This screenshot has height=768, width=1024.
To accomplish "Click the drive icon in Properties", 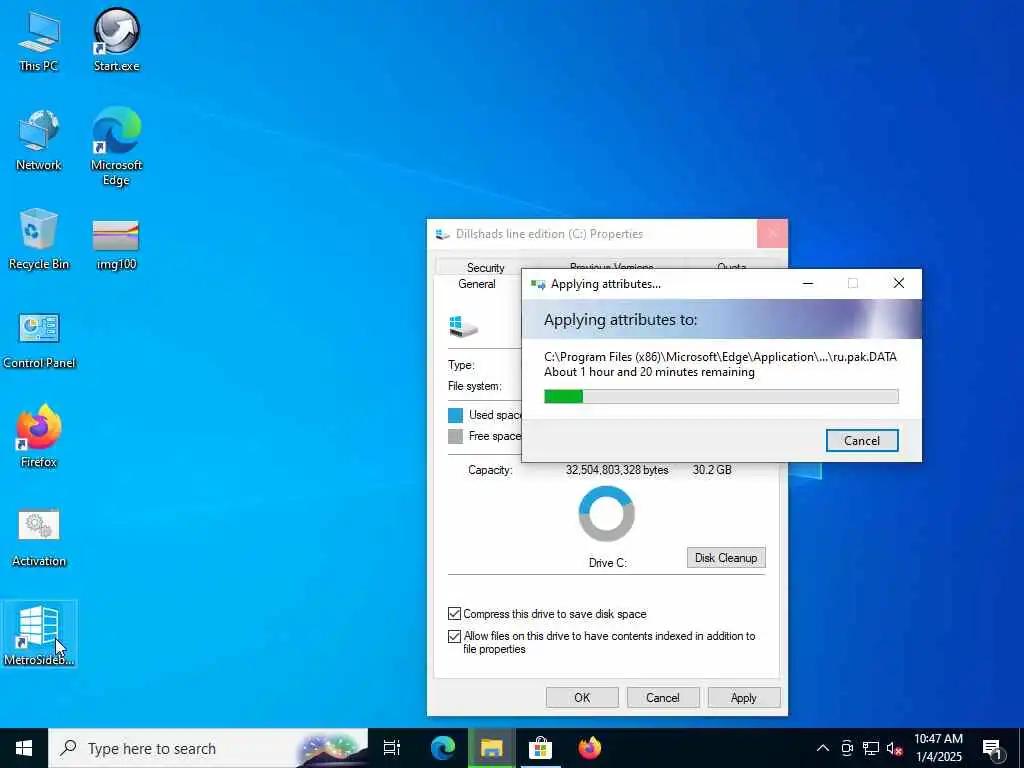I will tap(463, 327).
